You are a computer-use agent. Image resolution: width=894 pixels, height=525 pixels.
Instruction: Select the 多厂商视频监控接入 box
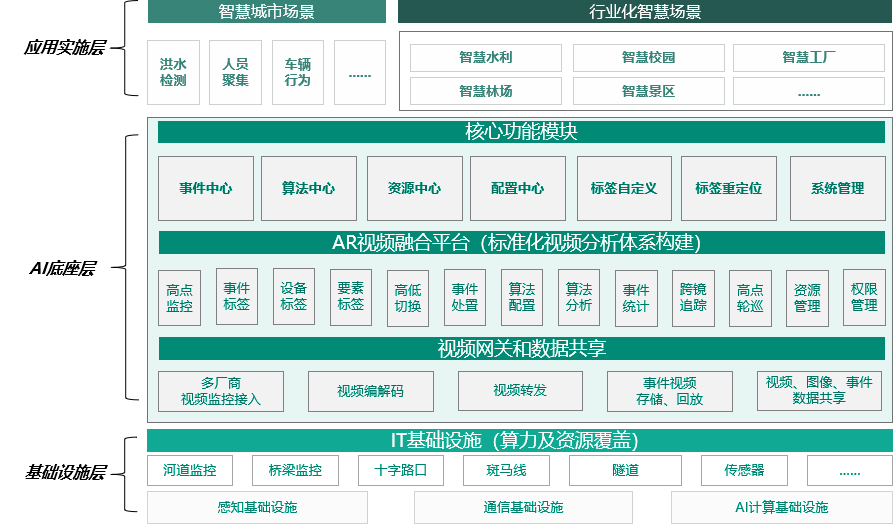[x=221, y=392]
